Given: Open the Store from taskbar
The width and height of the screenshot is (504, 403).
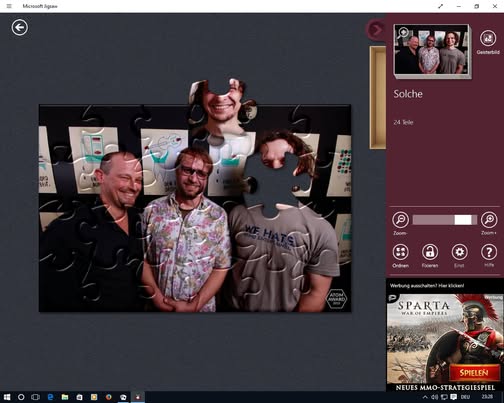Looking at the screenshot, I should point(79,397).
